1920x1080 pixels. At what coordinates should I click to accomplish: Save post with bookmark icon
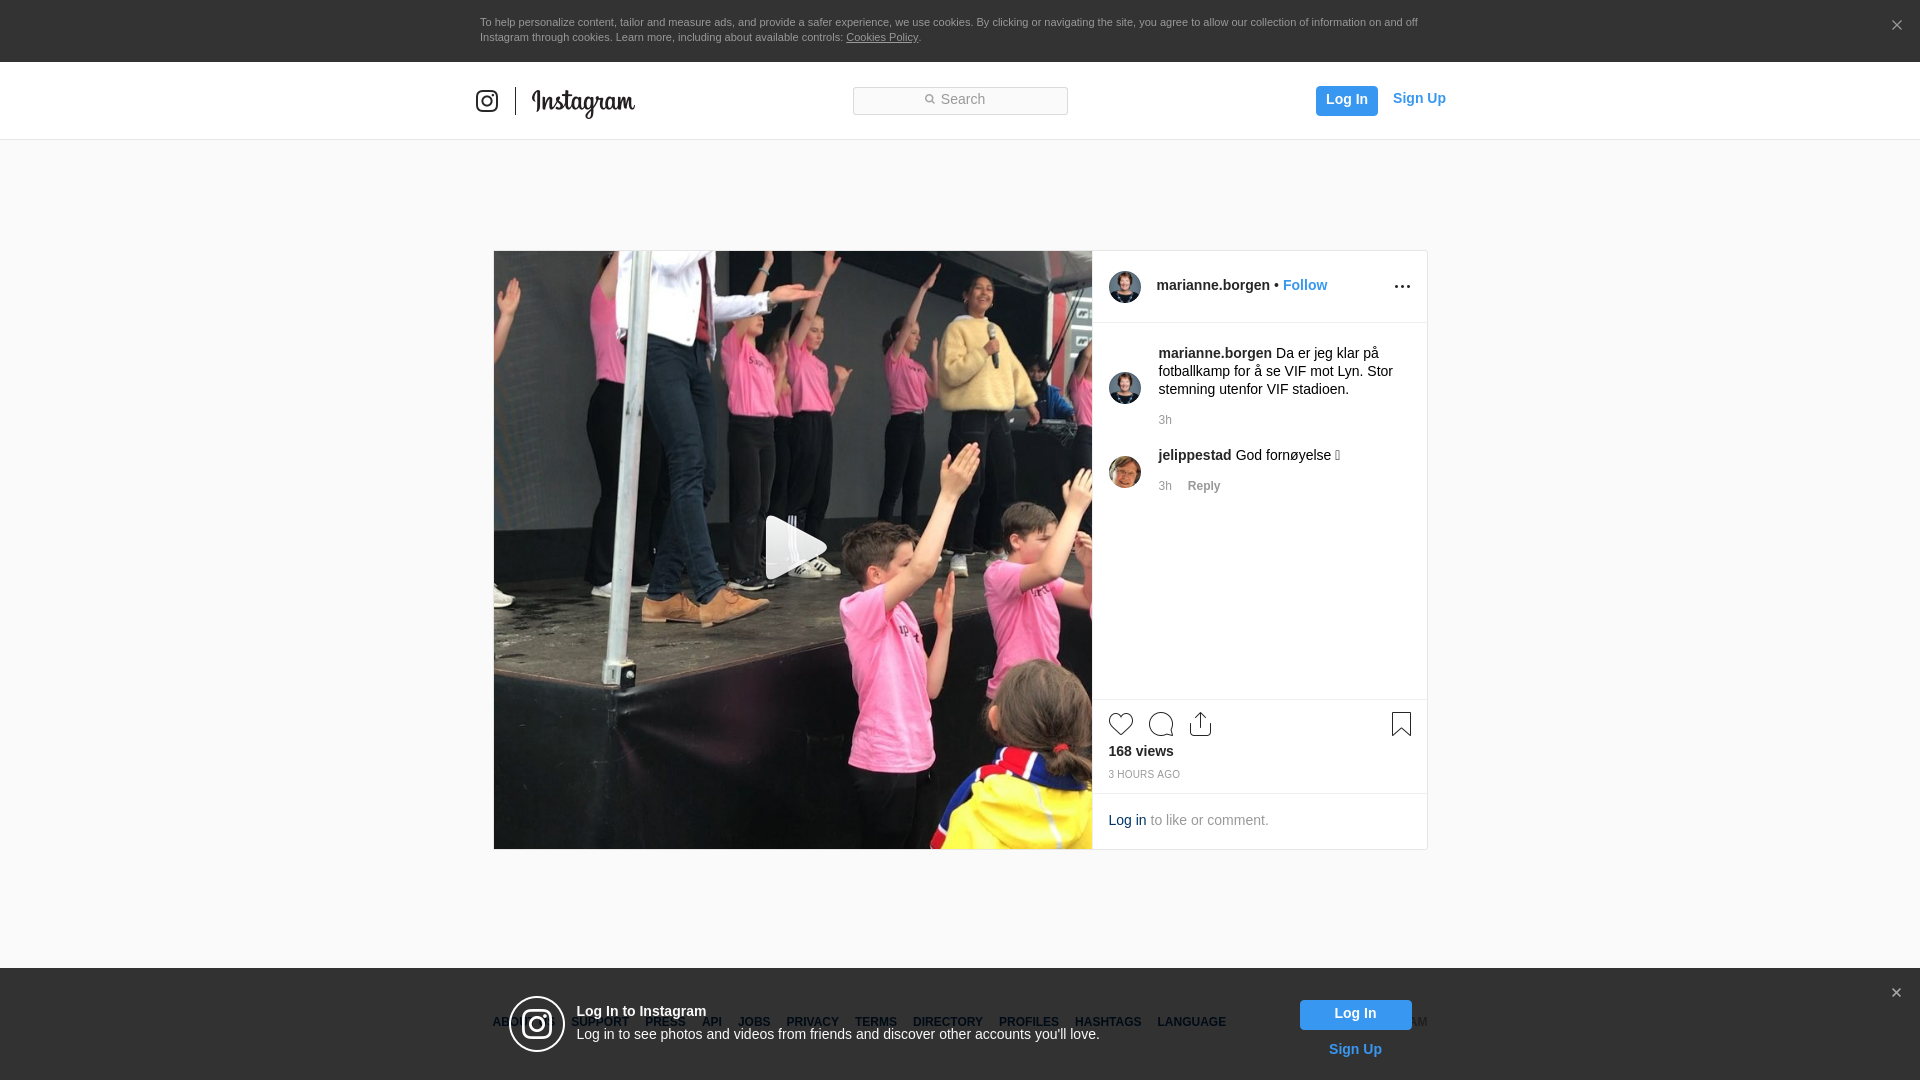[x=1401, y=724]
